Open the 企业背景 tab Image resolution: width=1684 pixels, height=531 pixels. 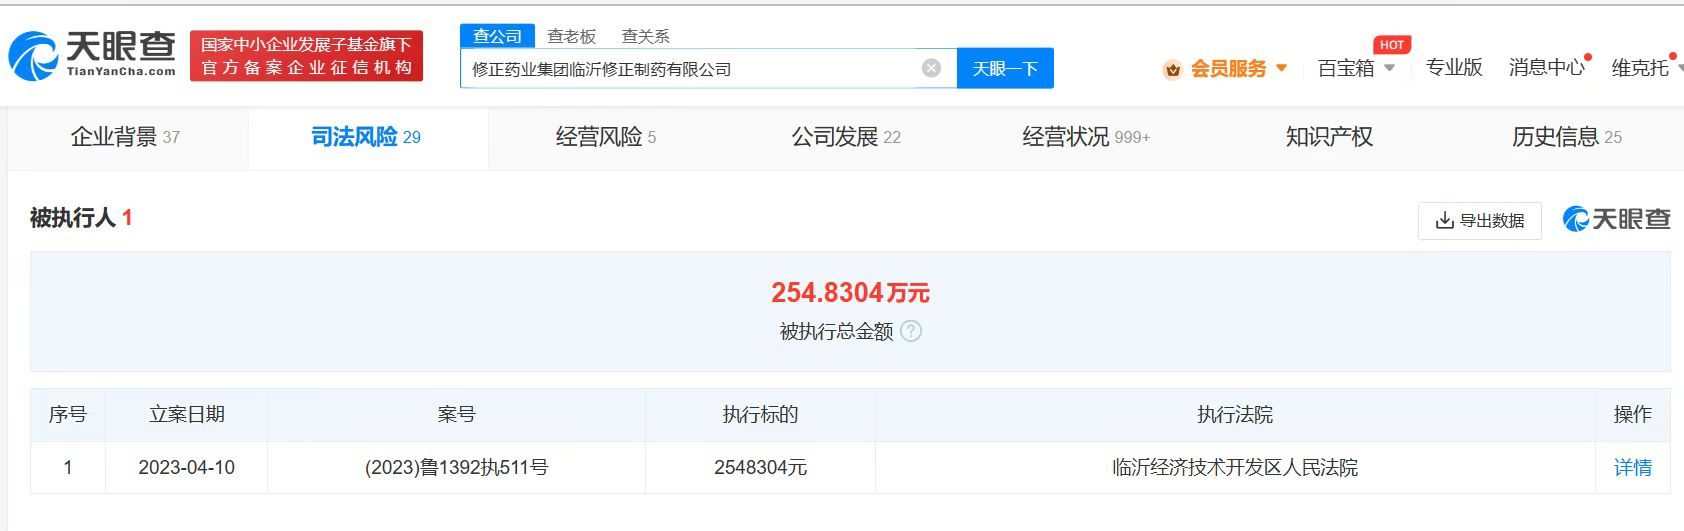tap(125, 137)
